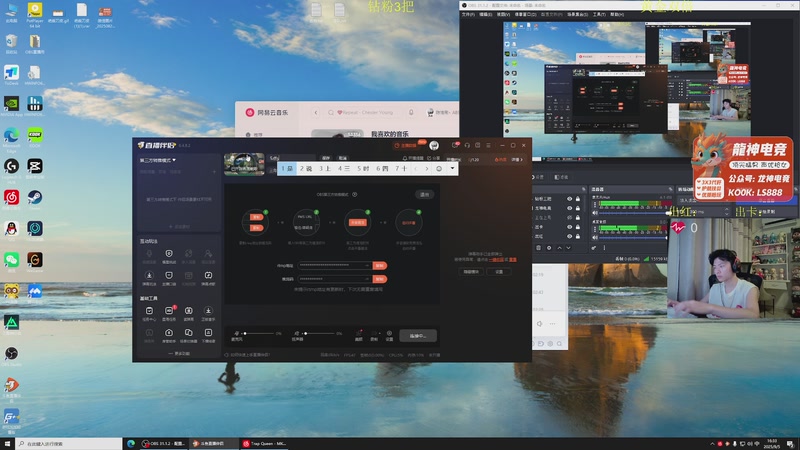Screen dimensions: 800x450
Task: Click the 画质 quality icon in bottom bar
Action: tap(359, 333)
